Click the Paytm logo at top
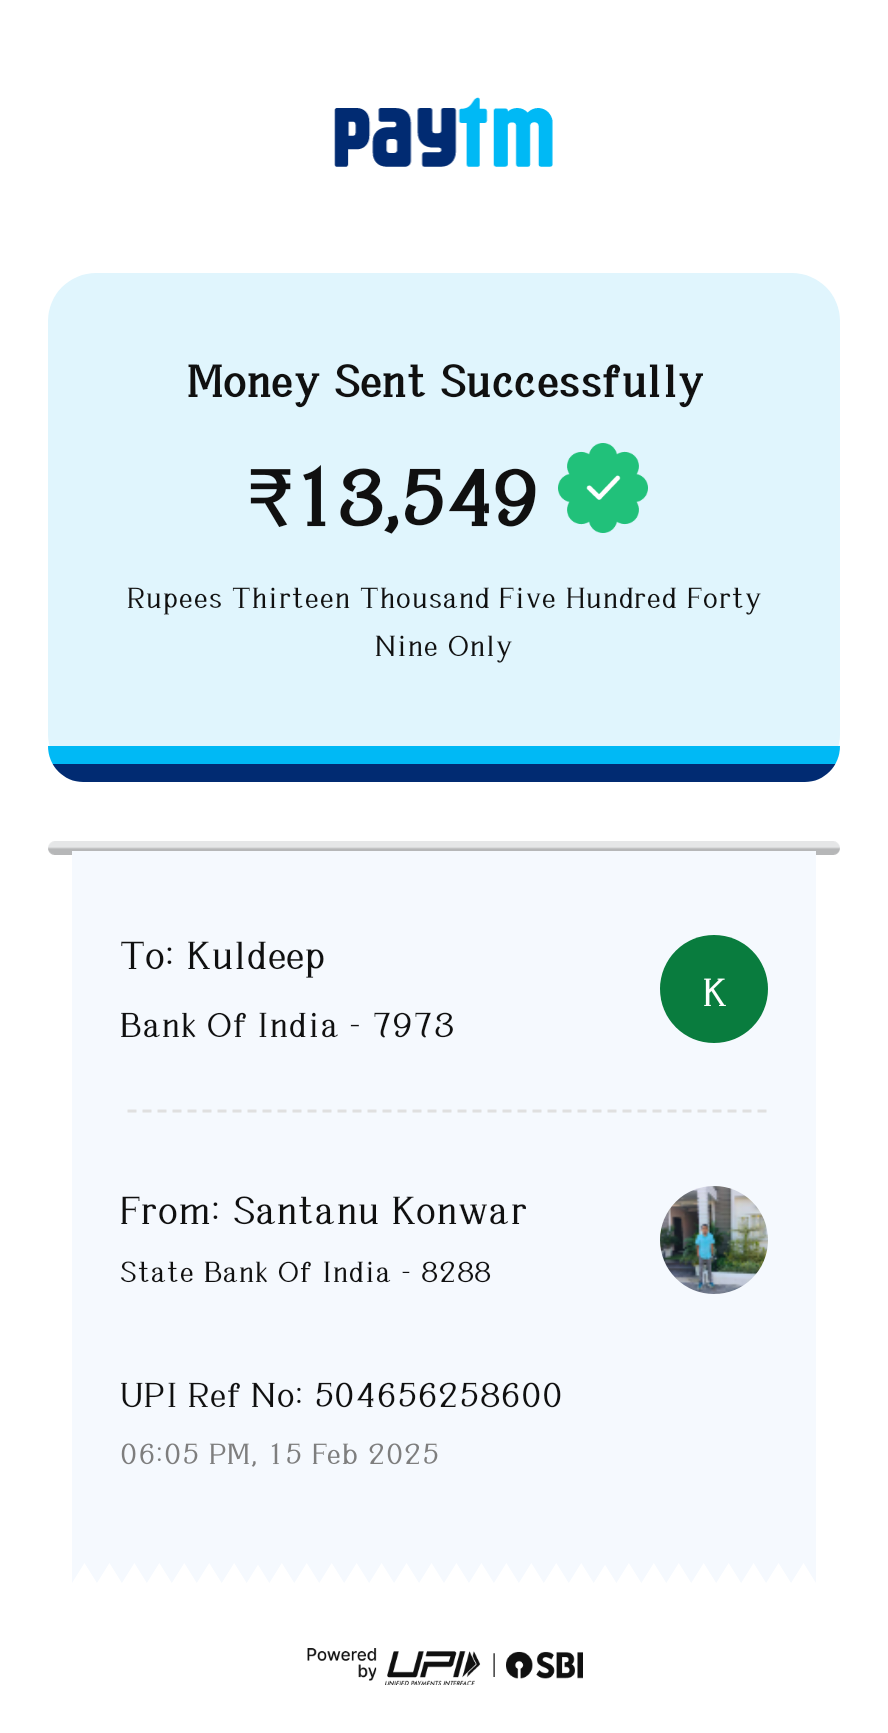 (443, 133)
